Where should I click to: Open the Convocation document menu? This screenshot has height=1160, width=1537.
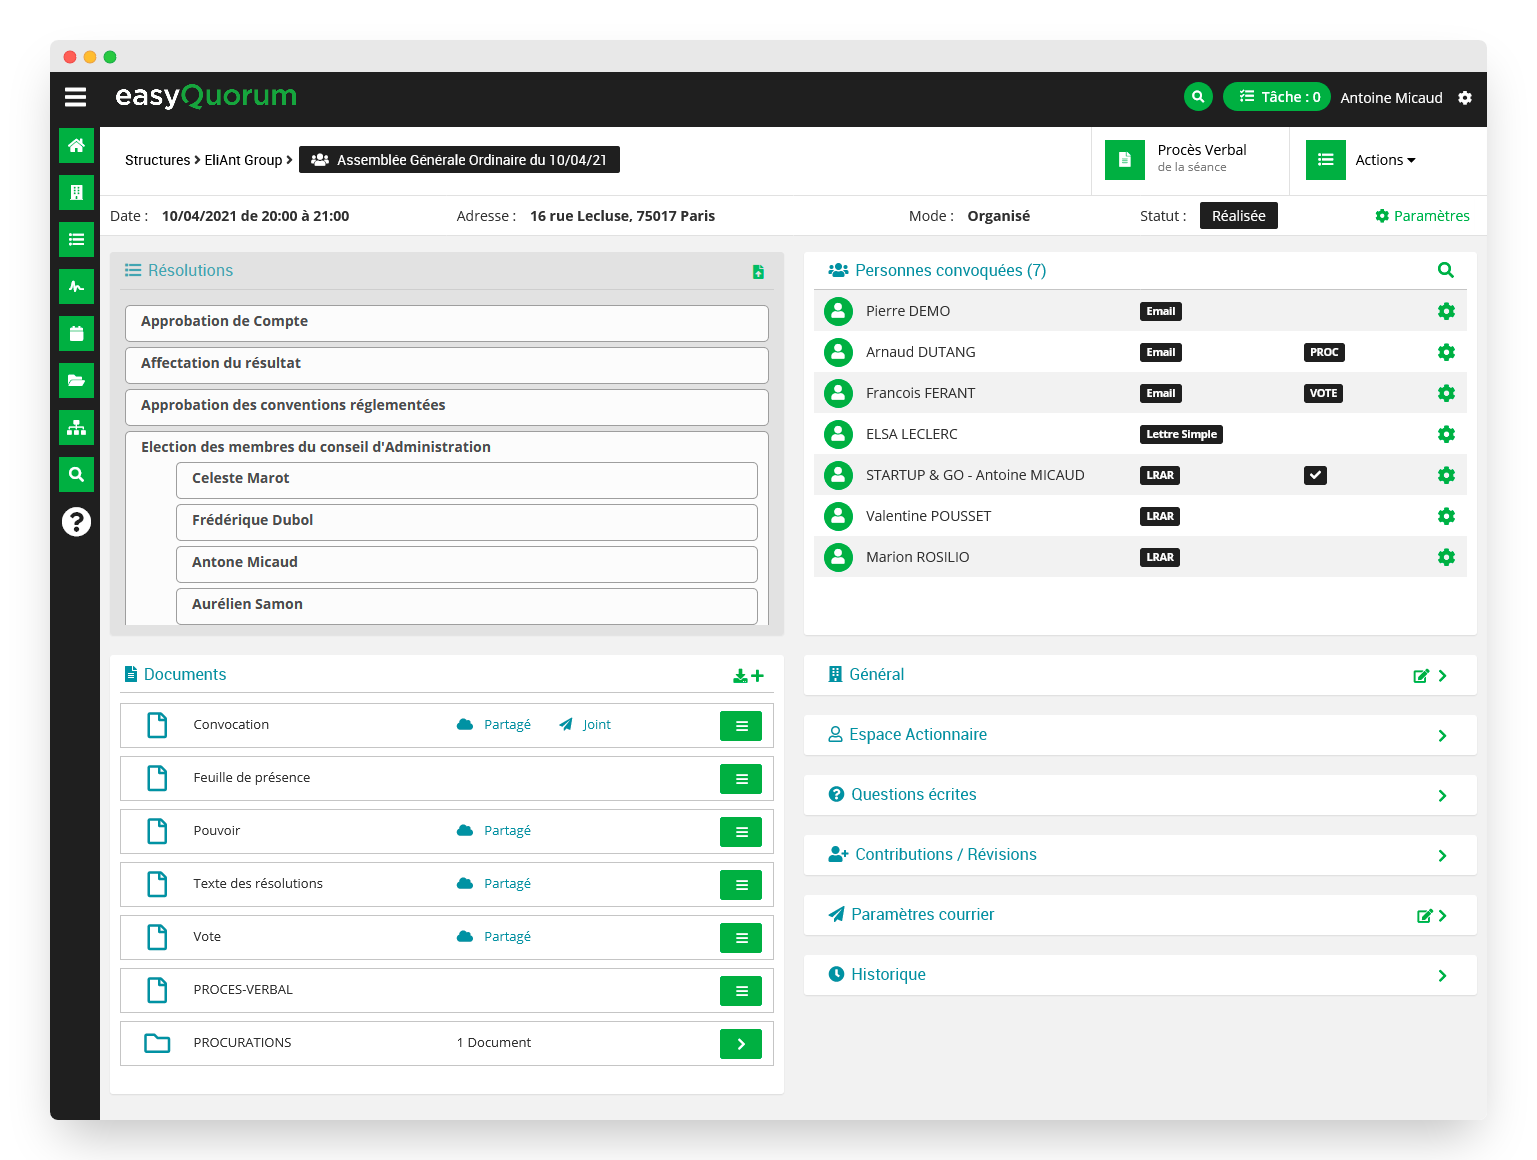click(741, 726)
